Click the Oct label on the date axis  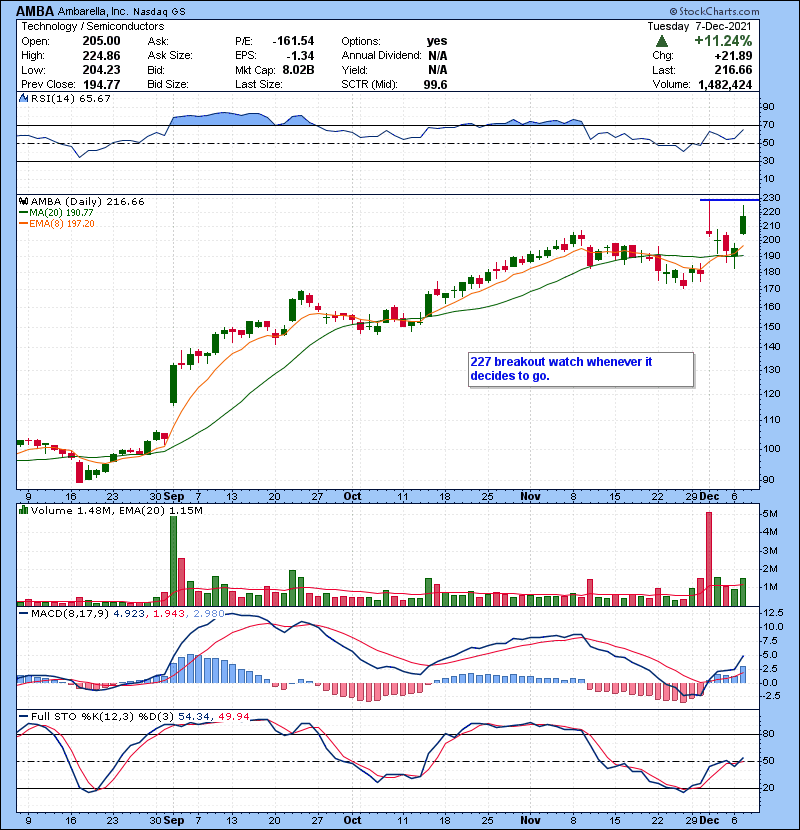pos(353,496)
